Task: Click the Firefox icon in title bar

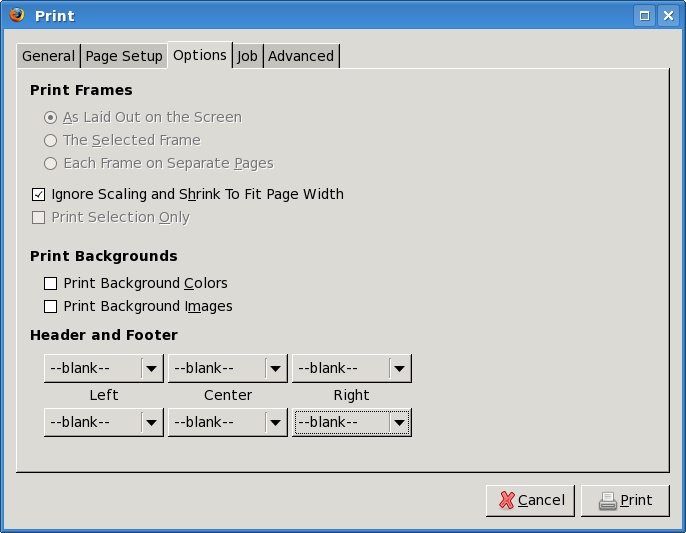Action: (x=16, y=15)
